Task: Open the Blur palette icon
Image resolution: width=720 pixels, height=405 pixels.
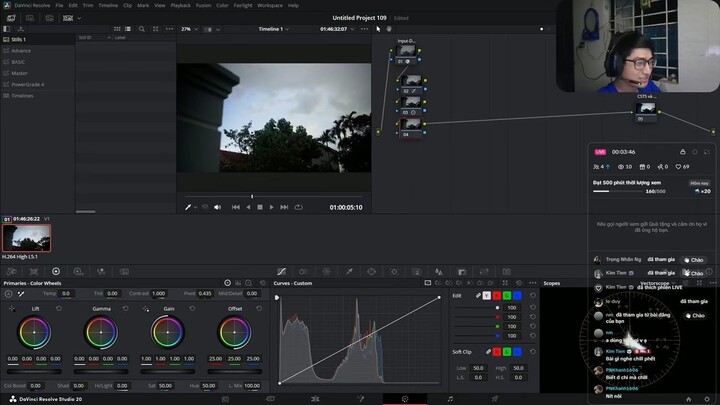Action: [439, 272]
